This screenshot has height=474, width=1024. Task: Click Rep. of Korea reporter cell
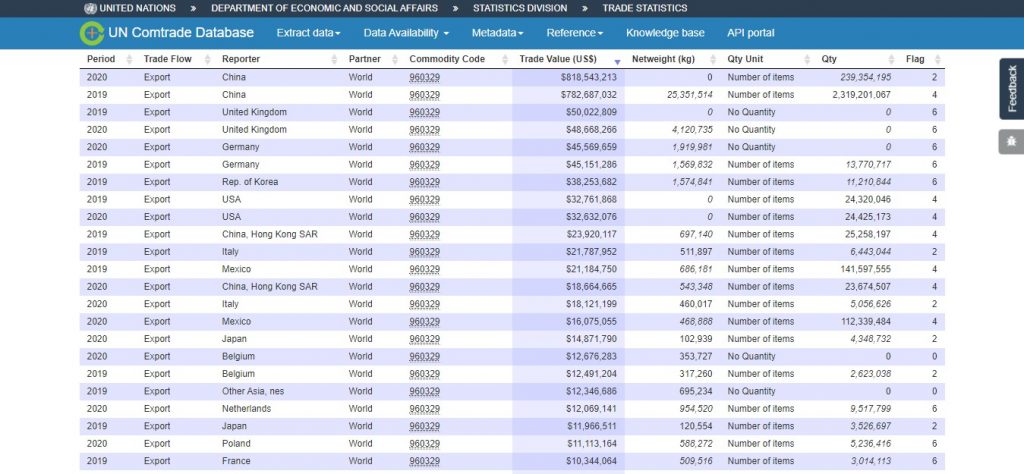(249, 182)
